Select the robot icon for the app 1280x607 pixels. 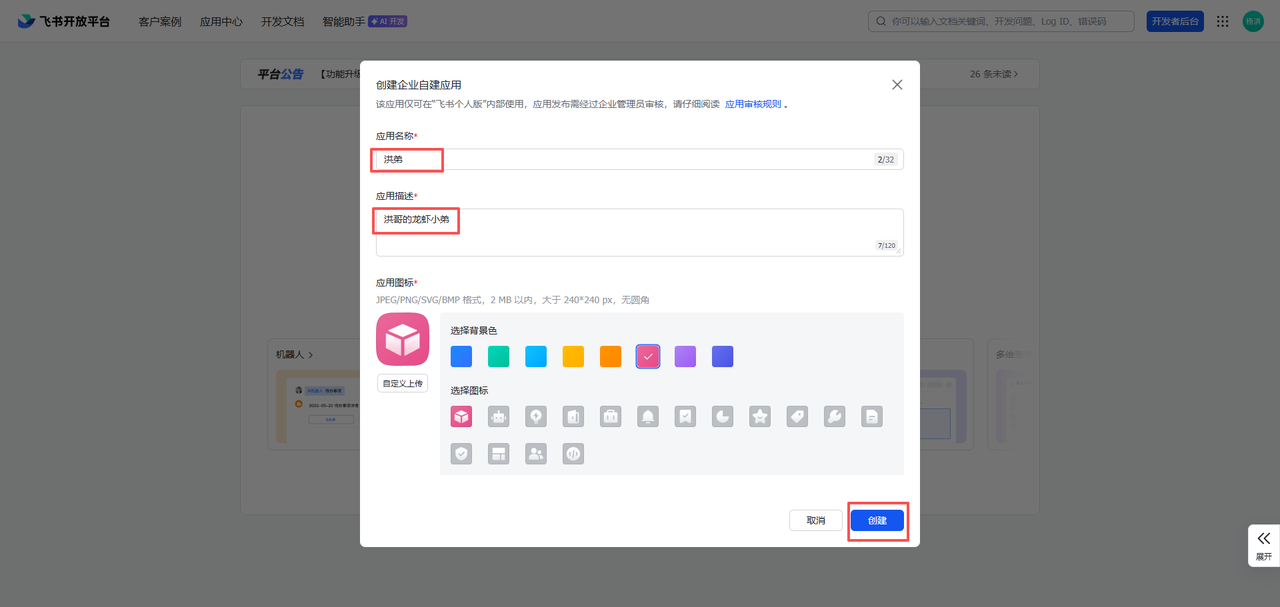point(498,416)
